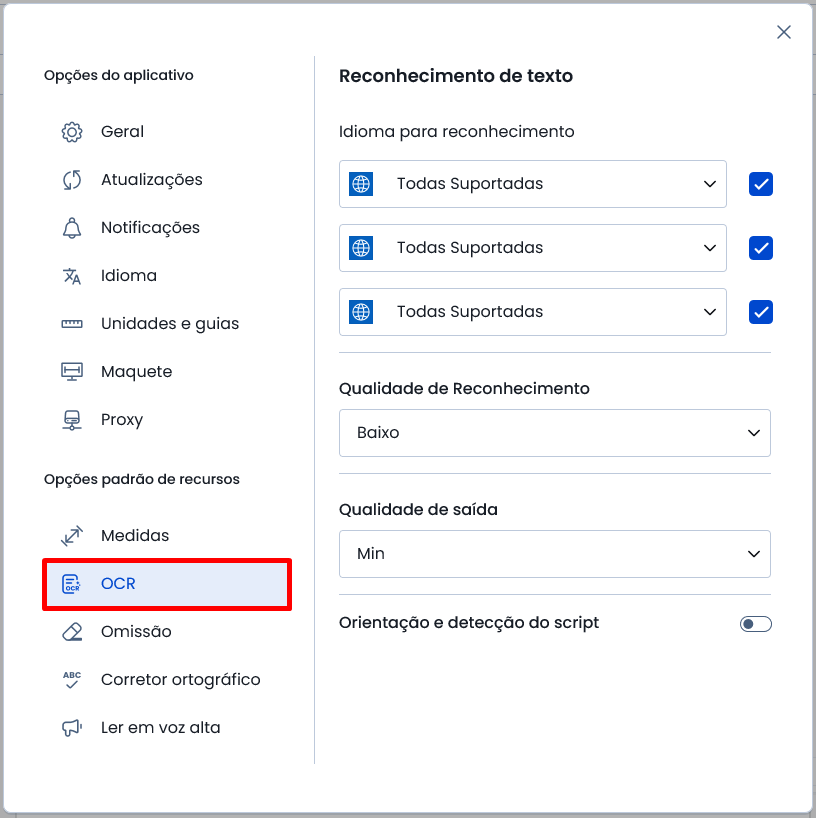The width and height of the screenshot is (816, 818).
Task: Close the options dialog with X
Action: tap(784, 32)
